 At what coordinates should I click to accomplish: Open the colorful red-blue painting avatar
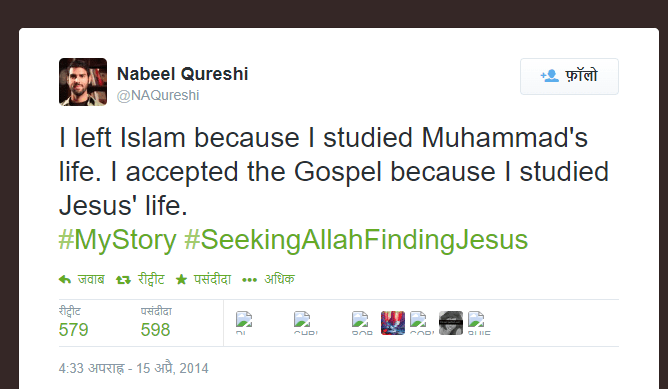coord(393,323)
